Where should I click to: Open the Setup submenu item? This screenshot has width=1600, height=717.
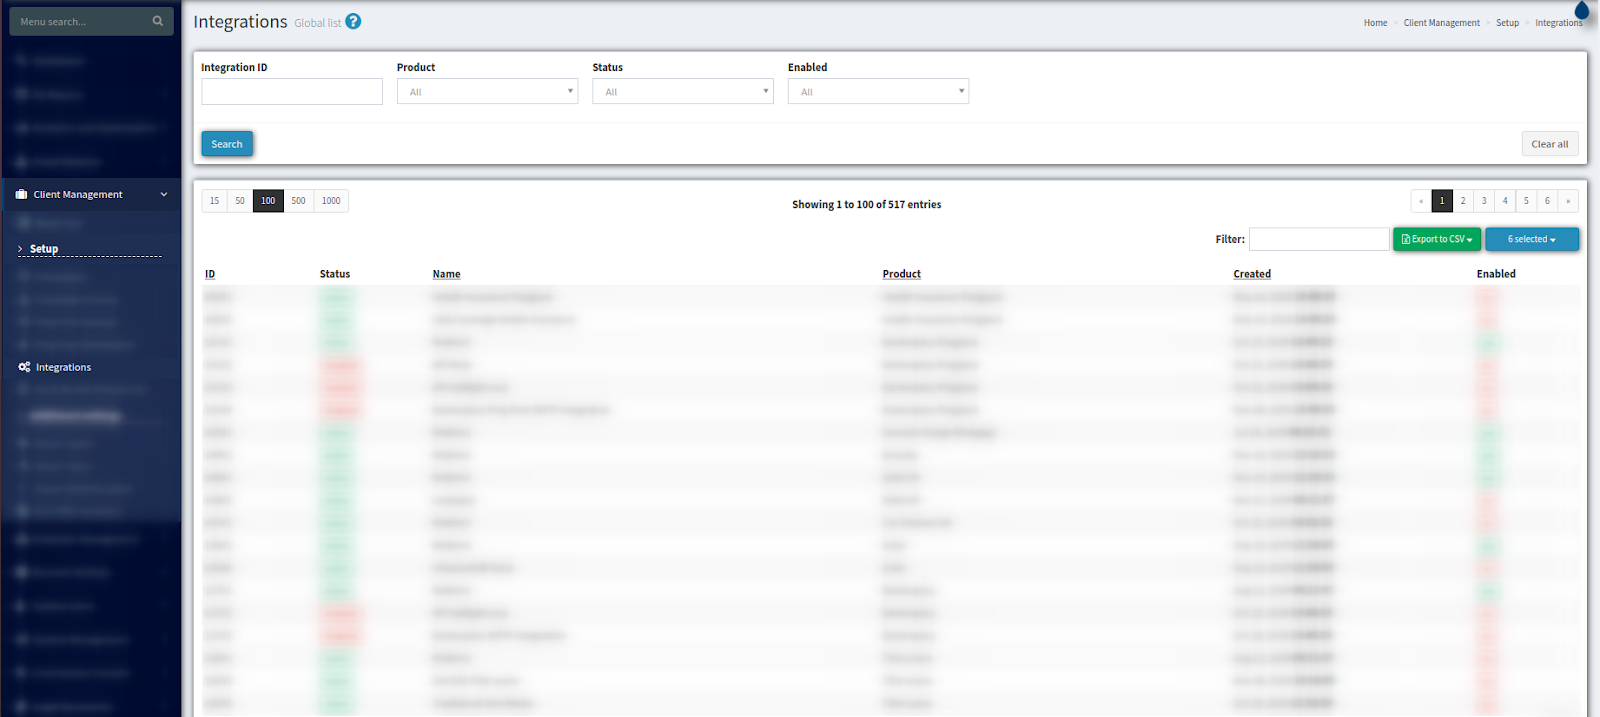pyautogui.click(x=44, y=249)
